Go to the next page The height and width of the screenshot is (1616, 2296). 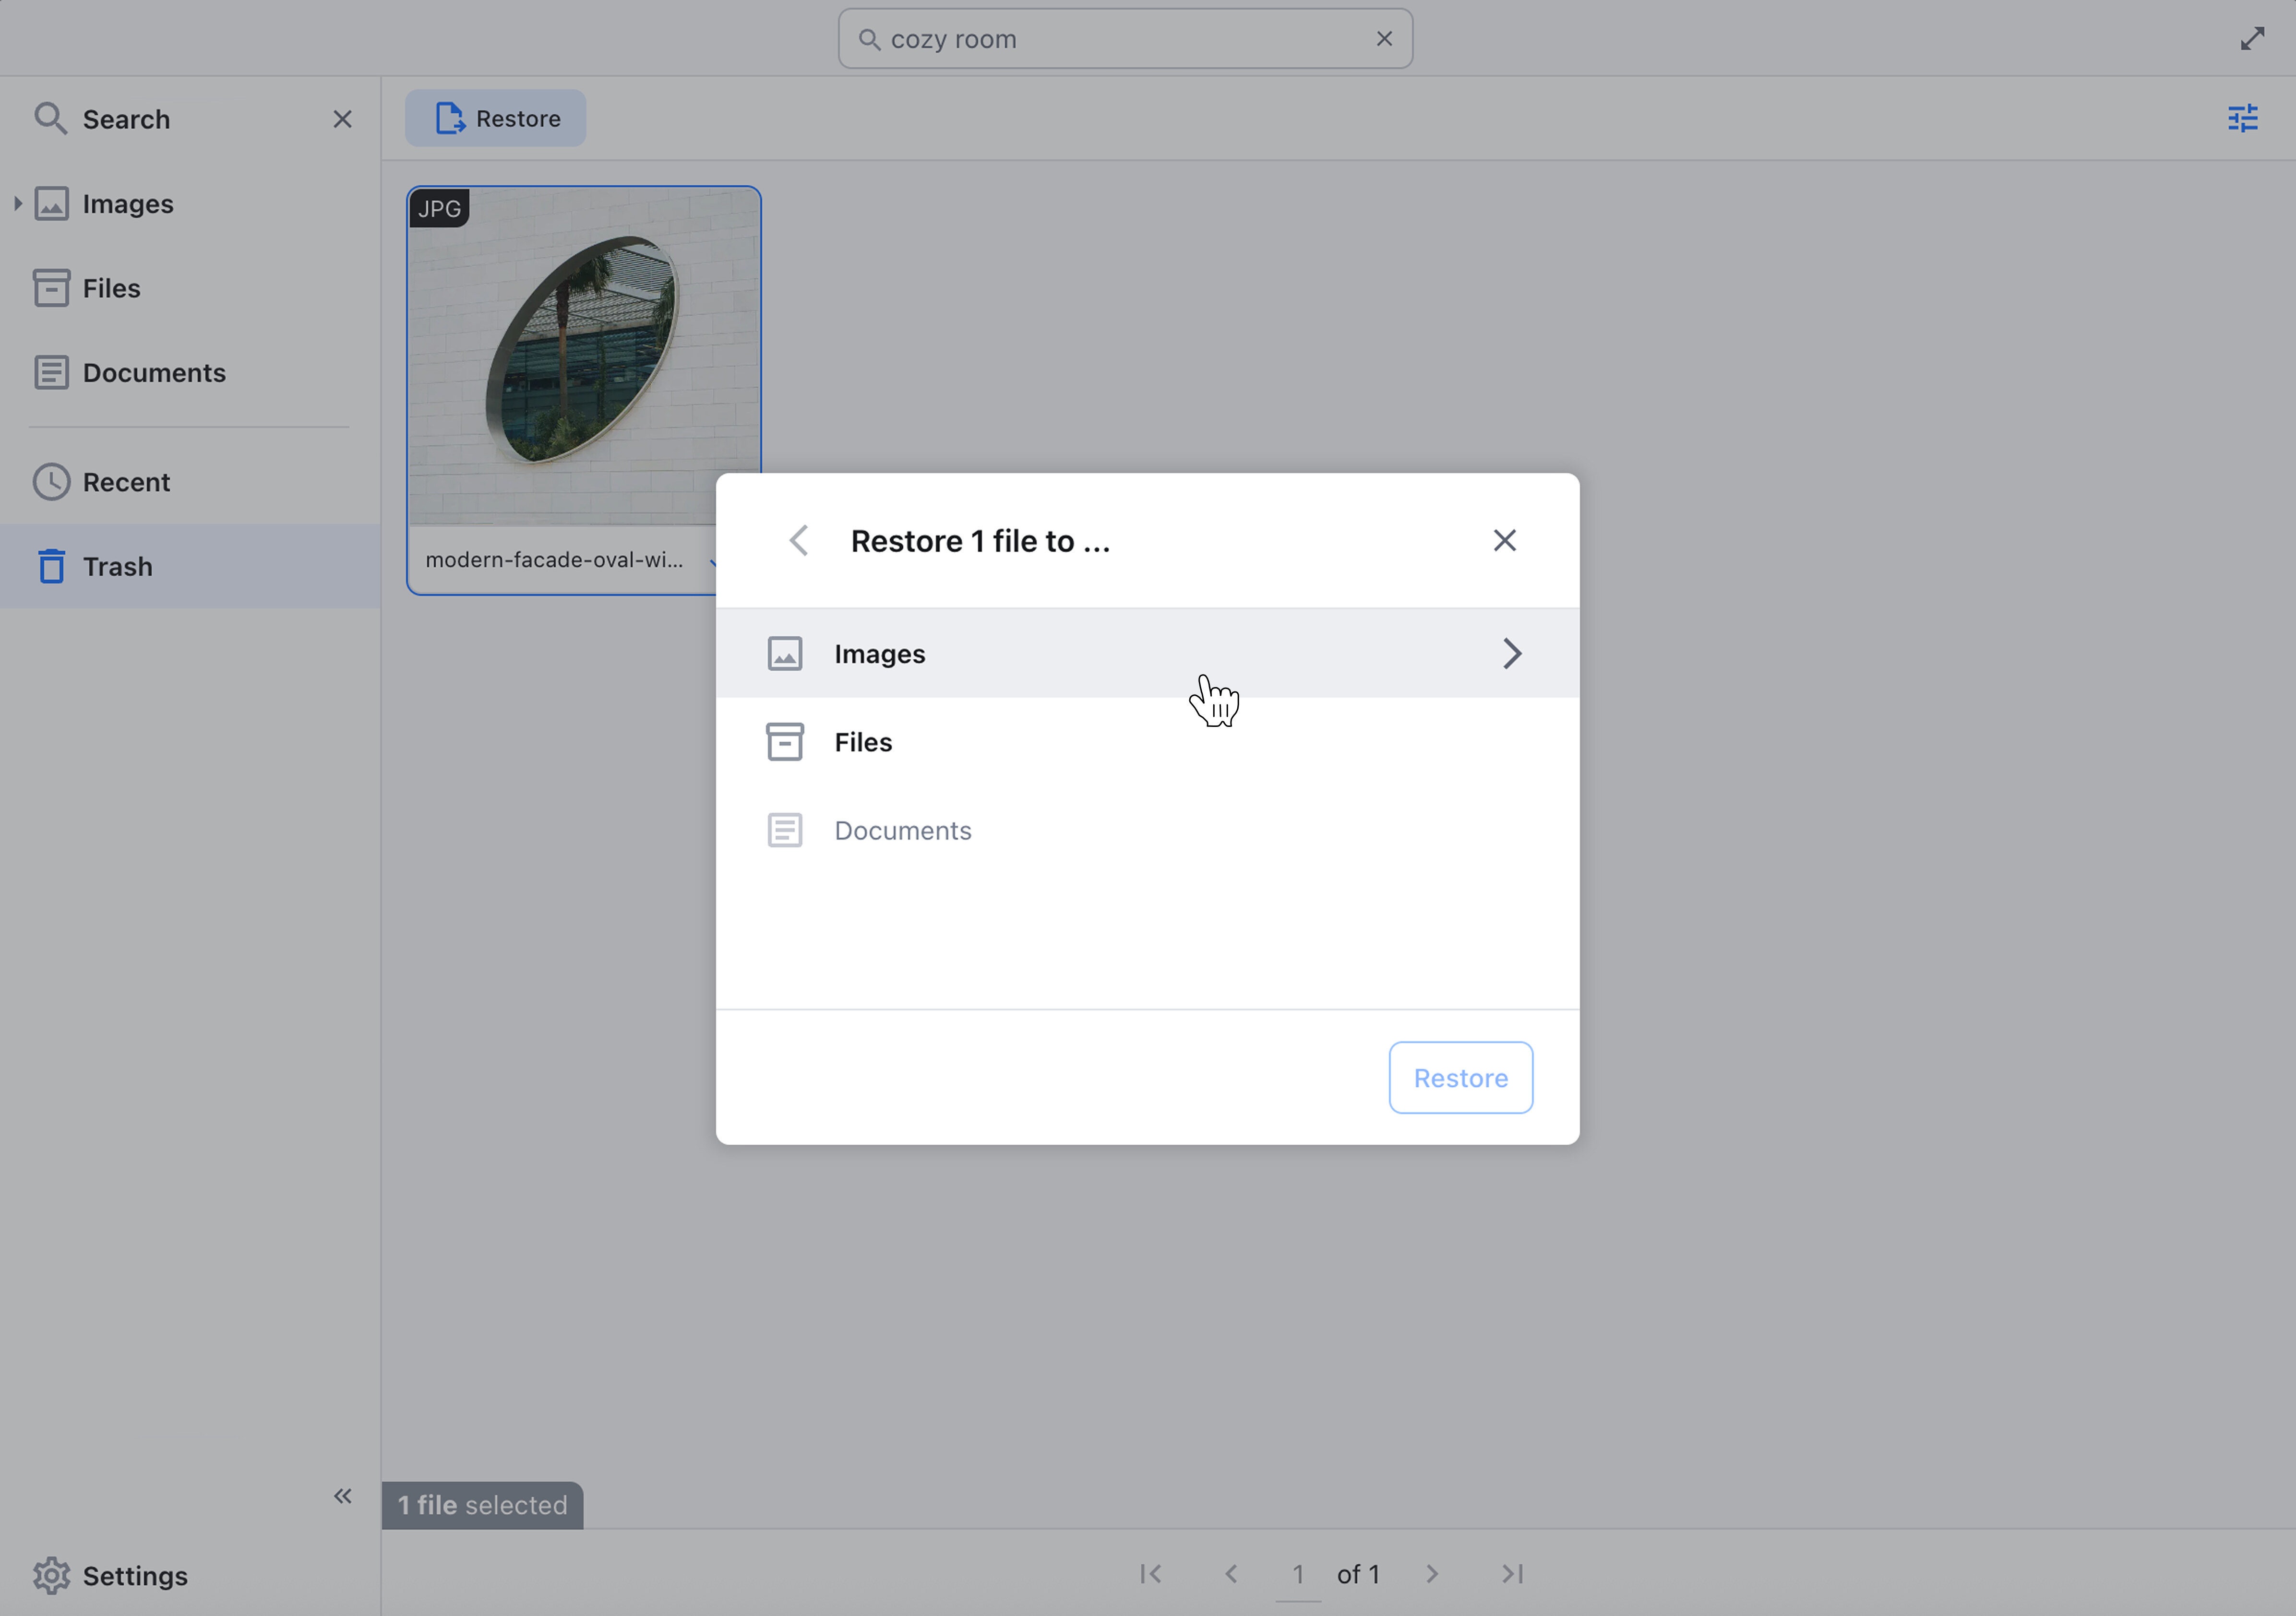[x=1432, y=1574]
